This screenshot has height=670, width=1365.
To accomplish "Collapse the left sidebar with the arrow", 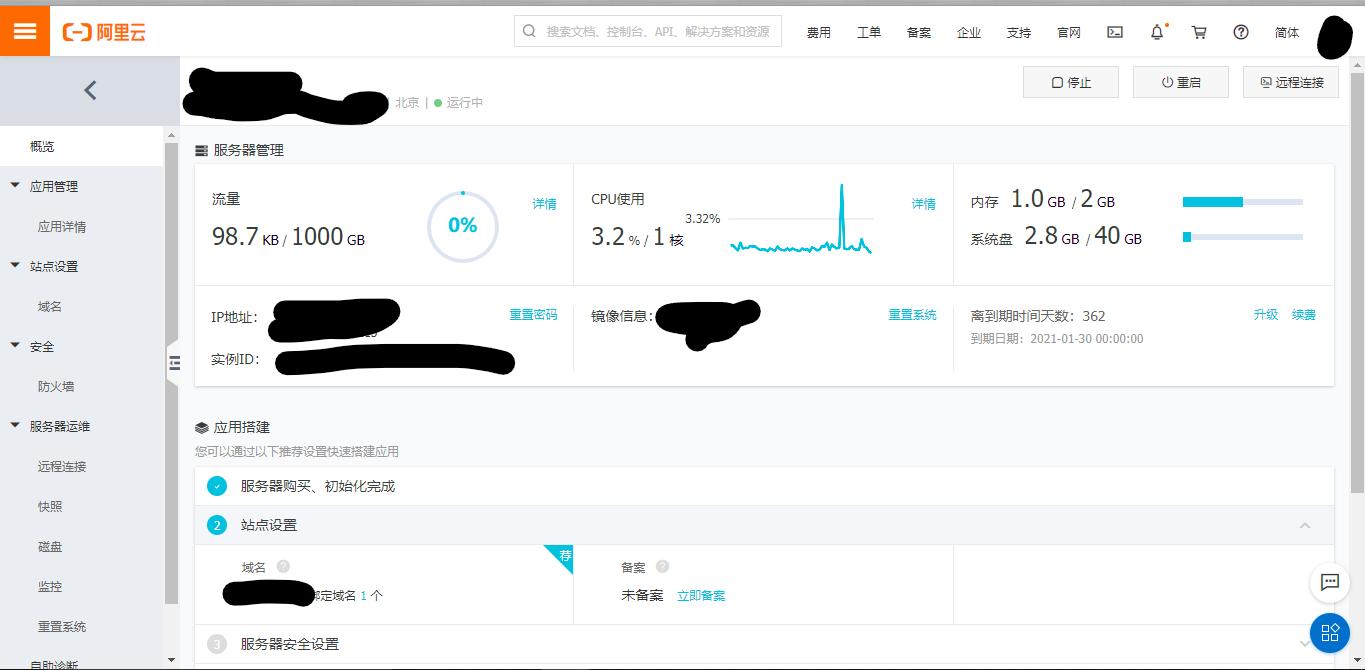I will point(89,90).
